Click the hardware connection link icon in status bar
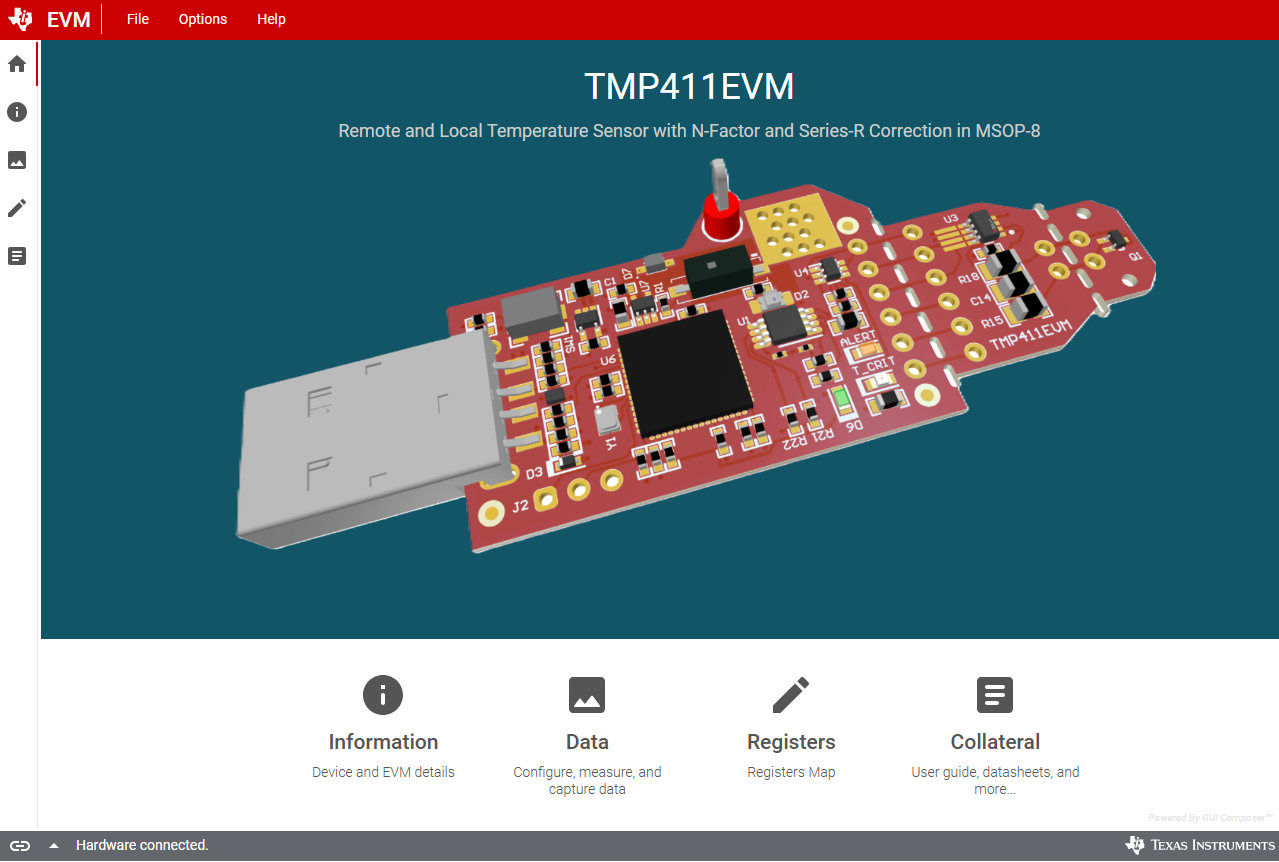 (x=19, y=845)
